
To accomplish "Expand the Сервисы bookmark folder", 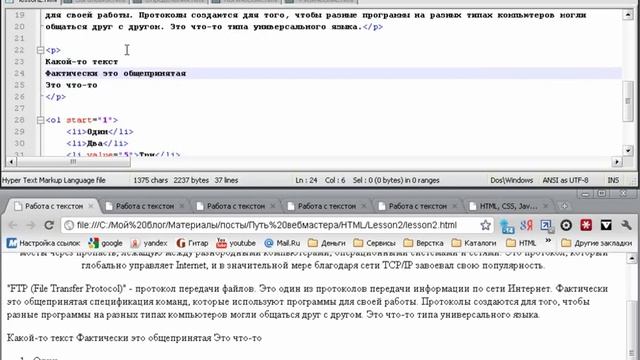I will click(x=375, y=243).
